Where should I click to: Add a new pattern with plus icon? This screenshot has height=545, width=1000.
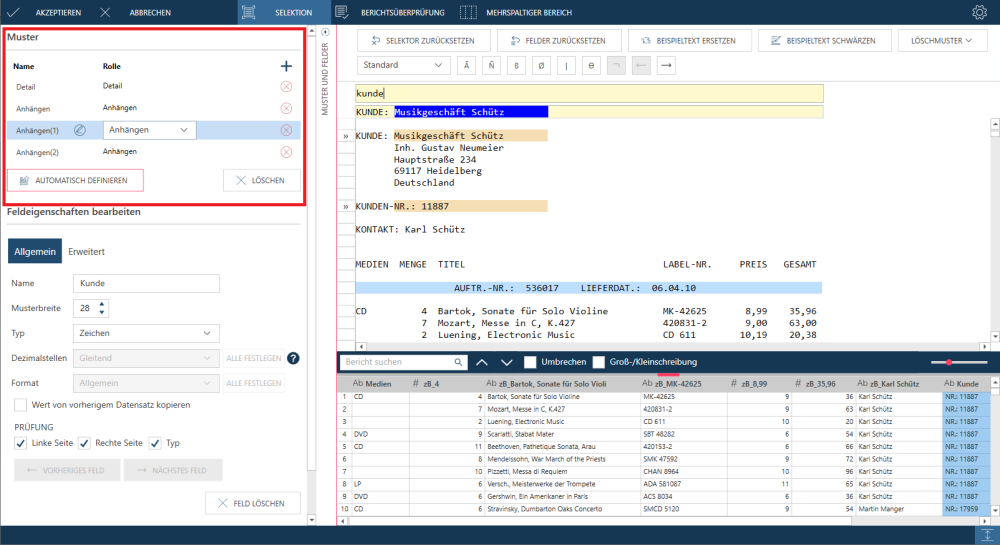click(x=286, y=66)
